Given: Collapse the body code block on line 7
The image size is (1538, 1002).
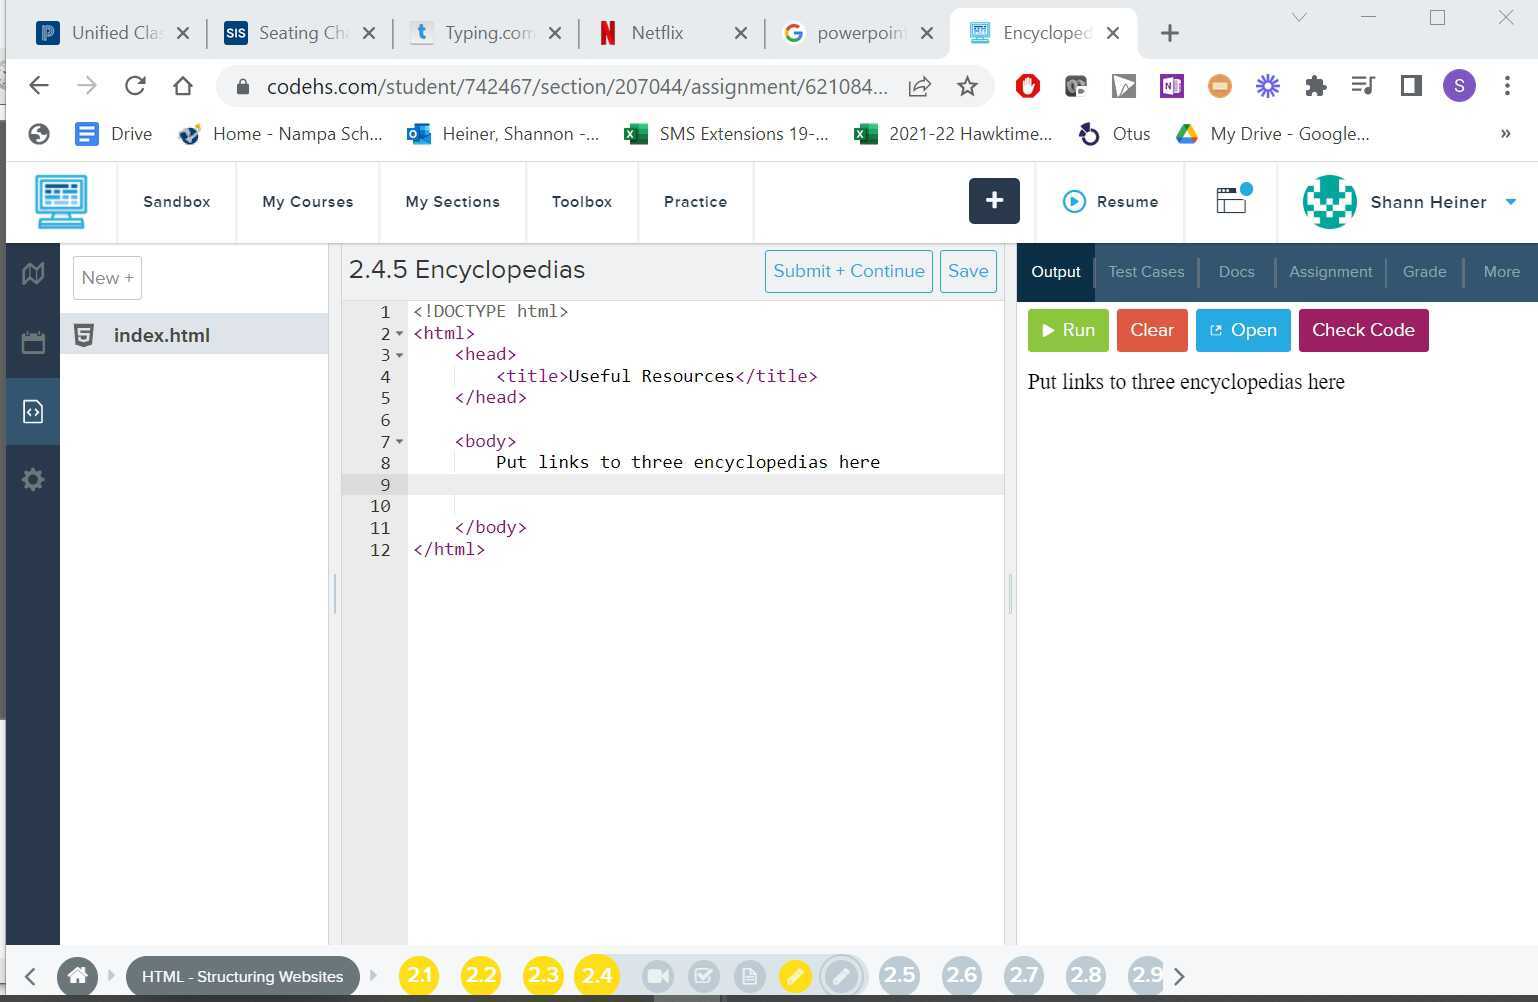Looking at the screenshot, I should pos(398,441).
